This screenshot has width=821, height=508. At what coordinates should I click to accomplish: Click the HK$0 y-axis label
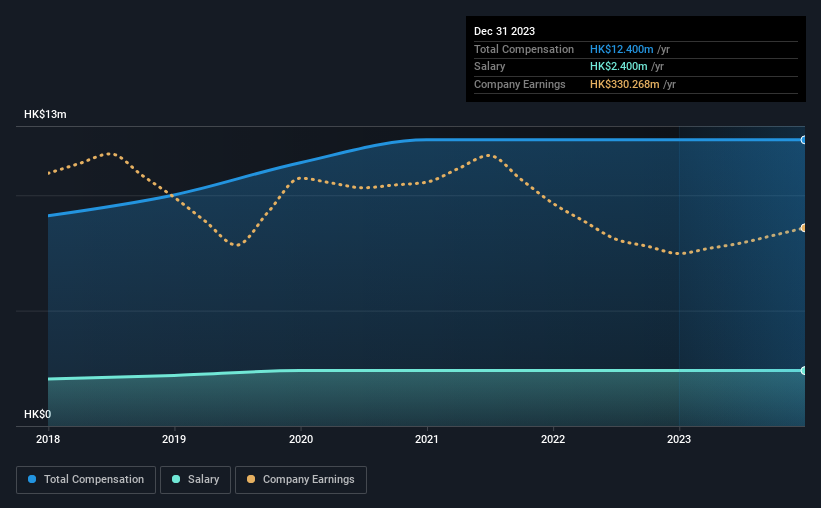(x=38, y=414)
